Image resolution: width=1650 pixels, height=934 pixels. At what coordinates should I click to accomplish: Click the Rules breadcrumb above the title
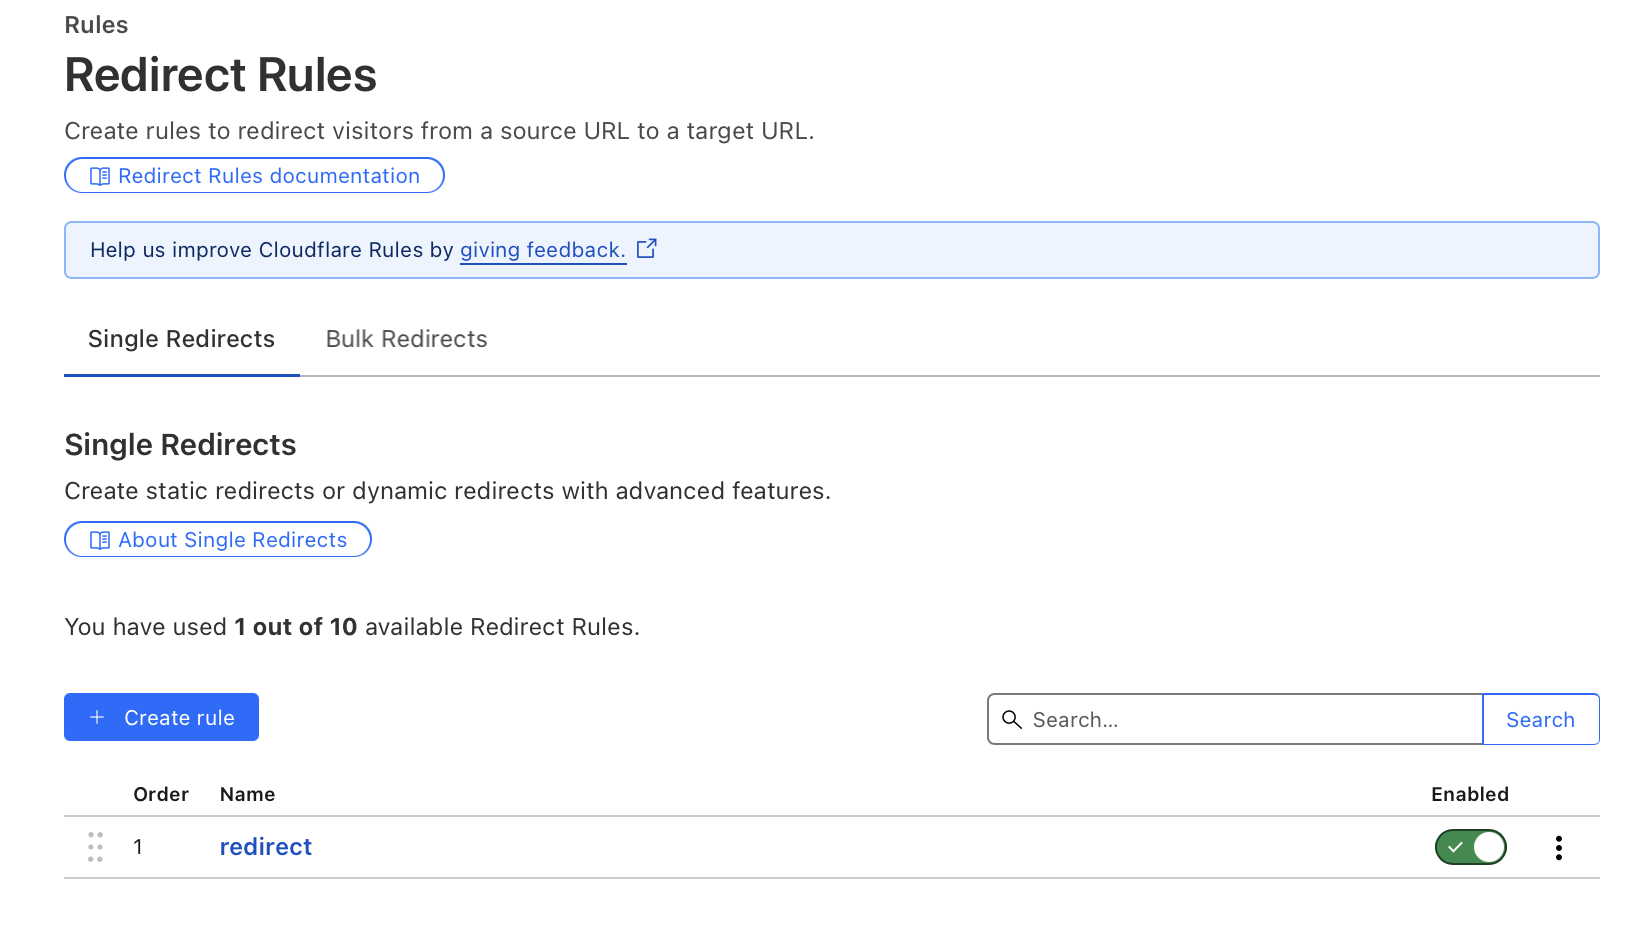pos(96,25)
